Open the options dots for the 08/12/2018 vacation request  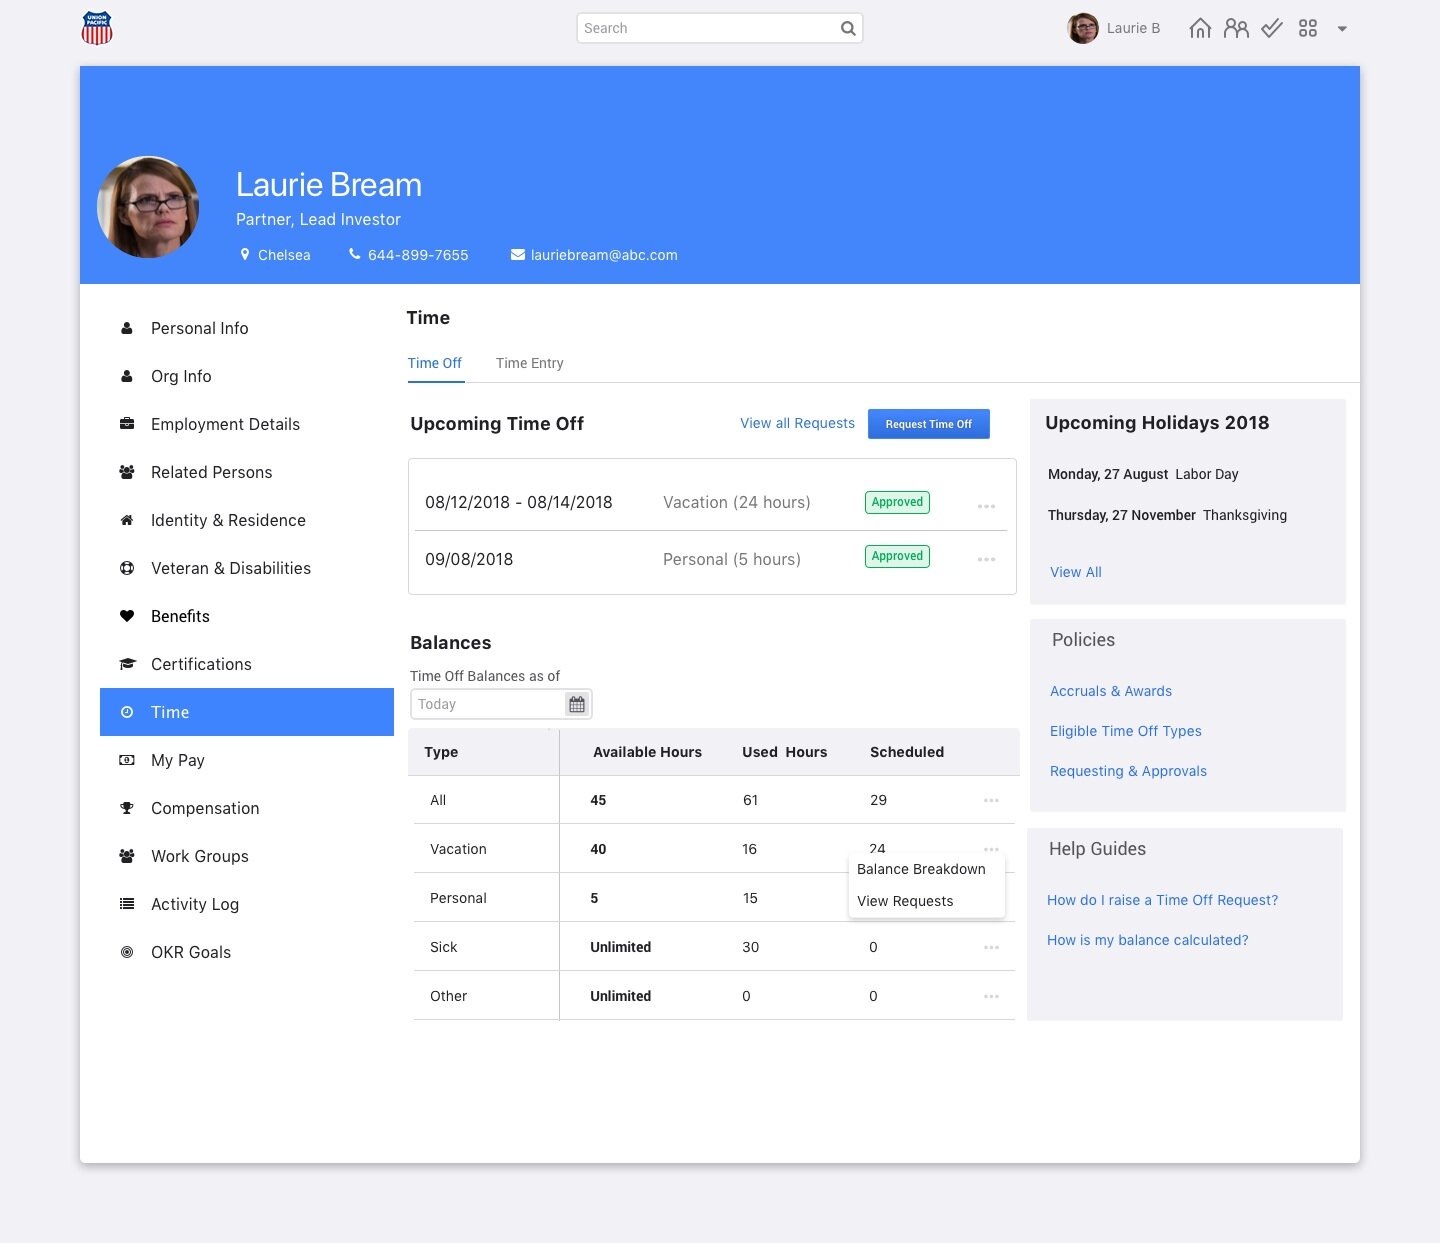coord(986,506)
